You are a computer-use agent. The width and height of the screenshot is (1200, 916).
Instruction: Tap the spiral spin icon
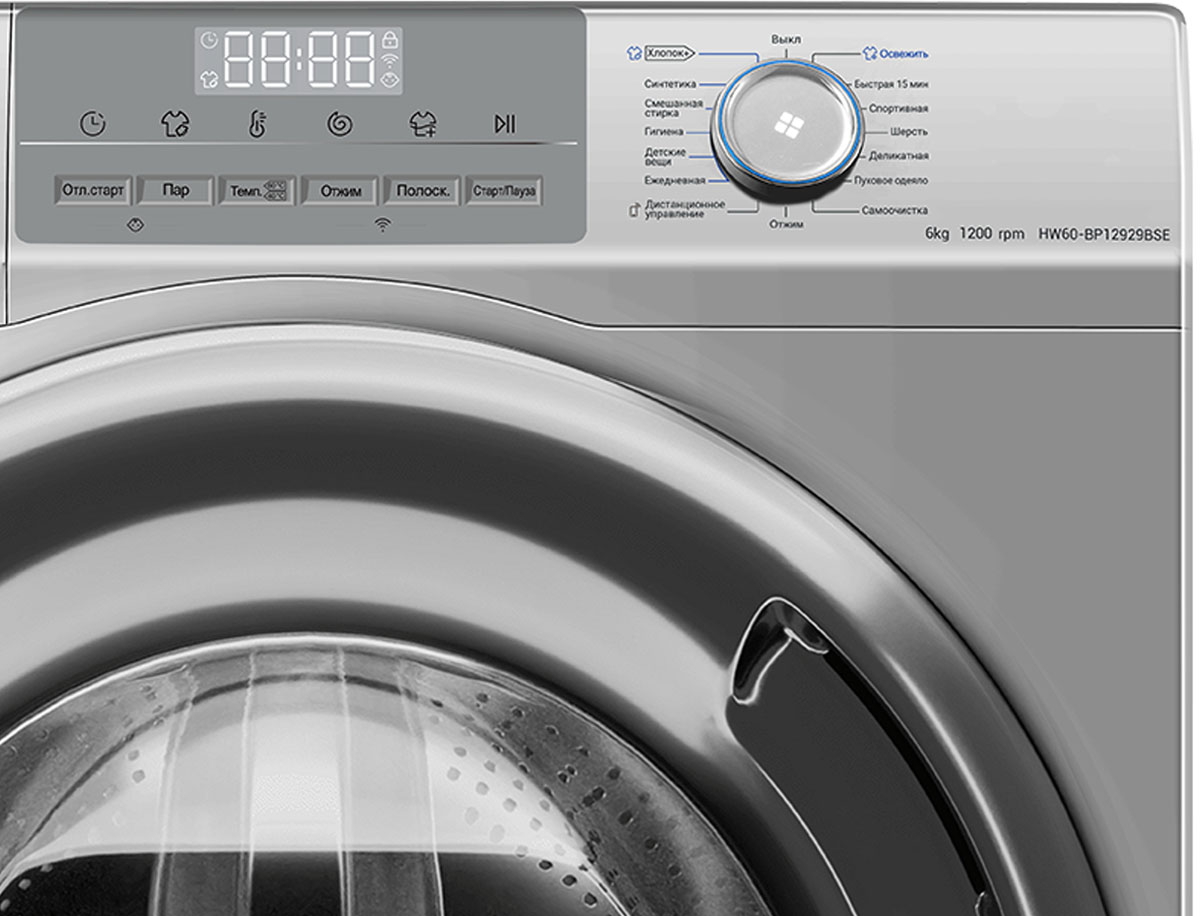pos(340,124)
